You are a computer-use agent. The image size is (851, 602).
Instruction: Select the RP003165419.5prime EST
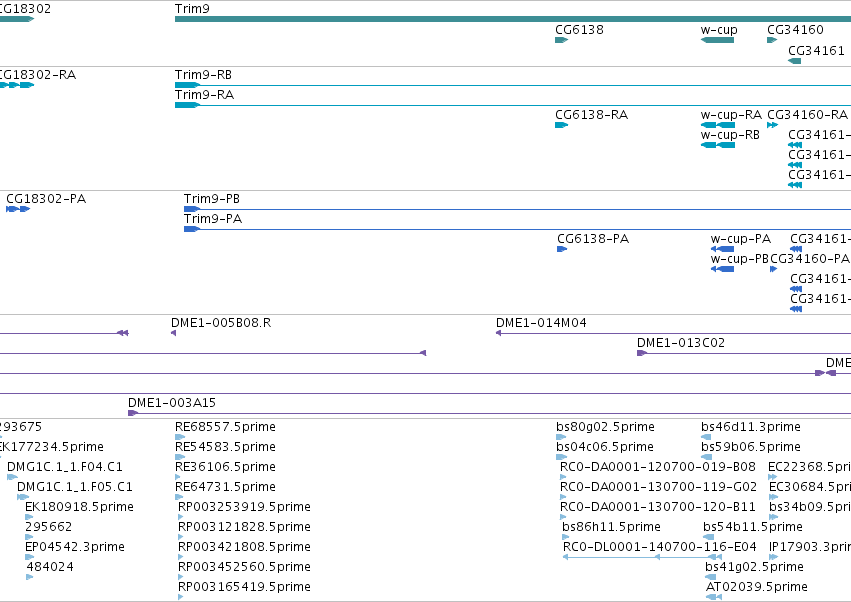pos(244,588)
